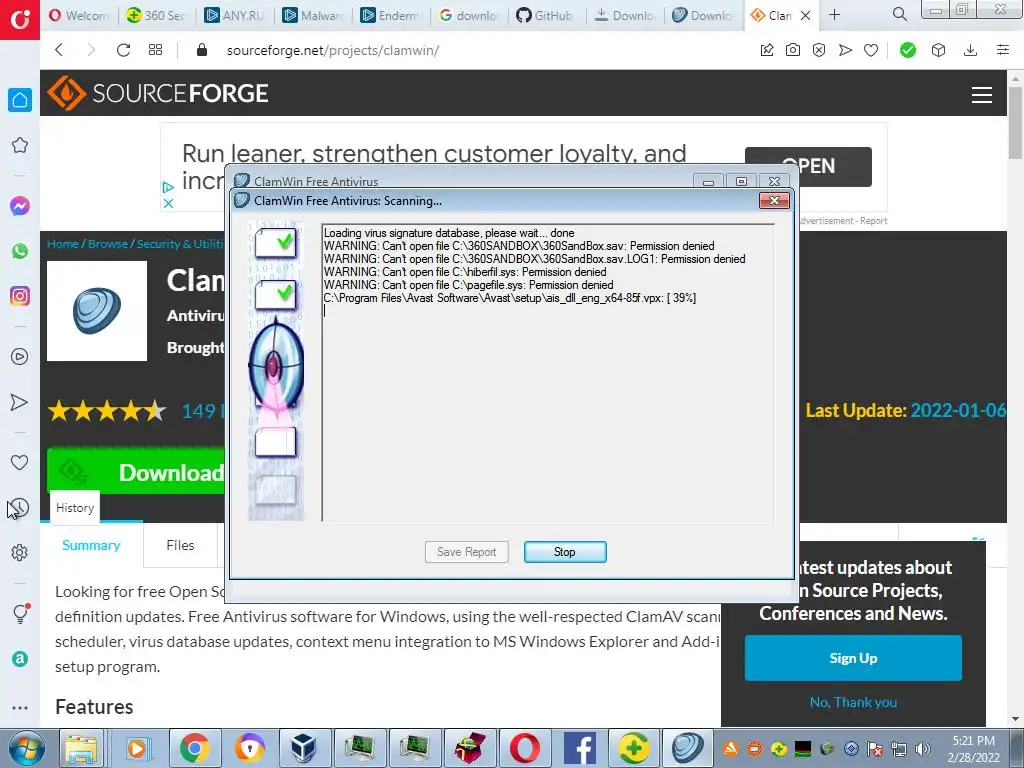Open sidebar heart pinboards icon
The width and height of the screenshot is (1024, 768).
[20, 462]
